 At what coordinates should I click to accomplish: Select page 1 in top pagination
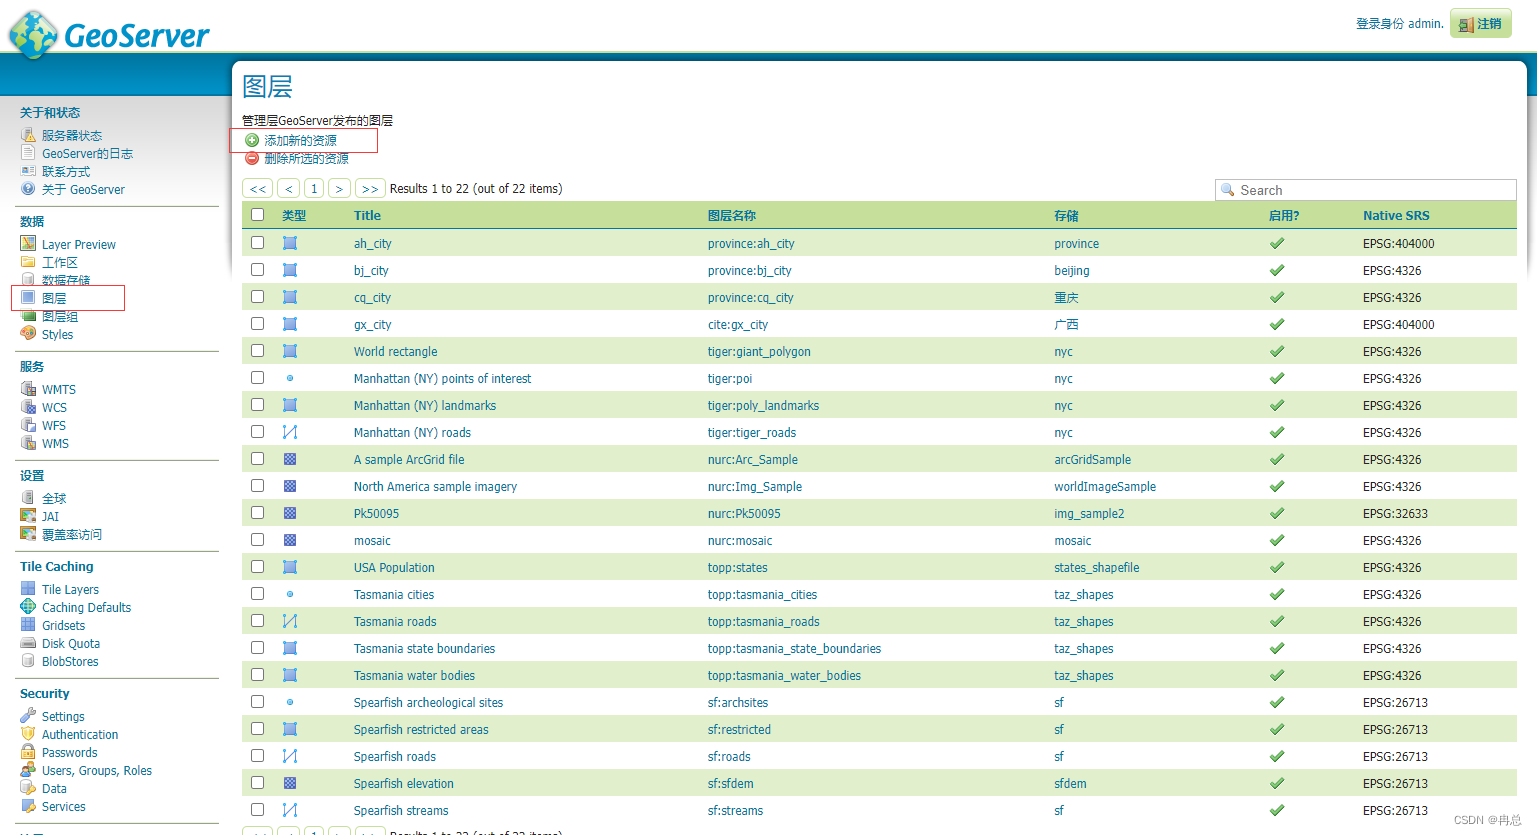314,188
